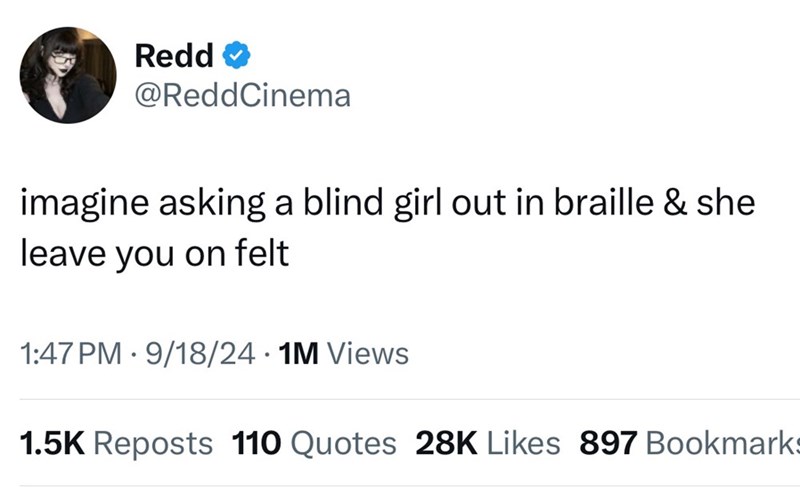Visit the @ReddCinema handle link
This screenshot has height=487, width=800.
[x=242, y=95]
